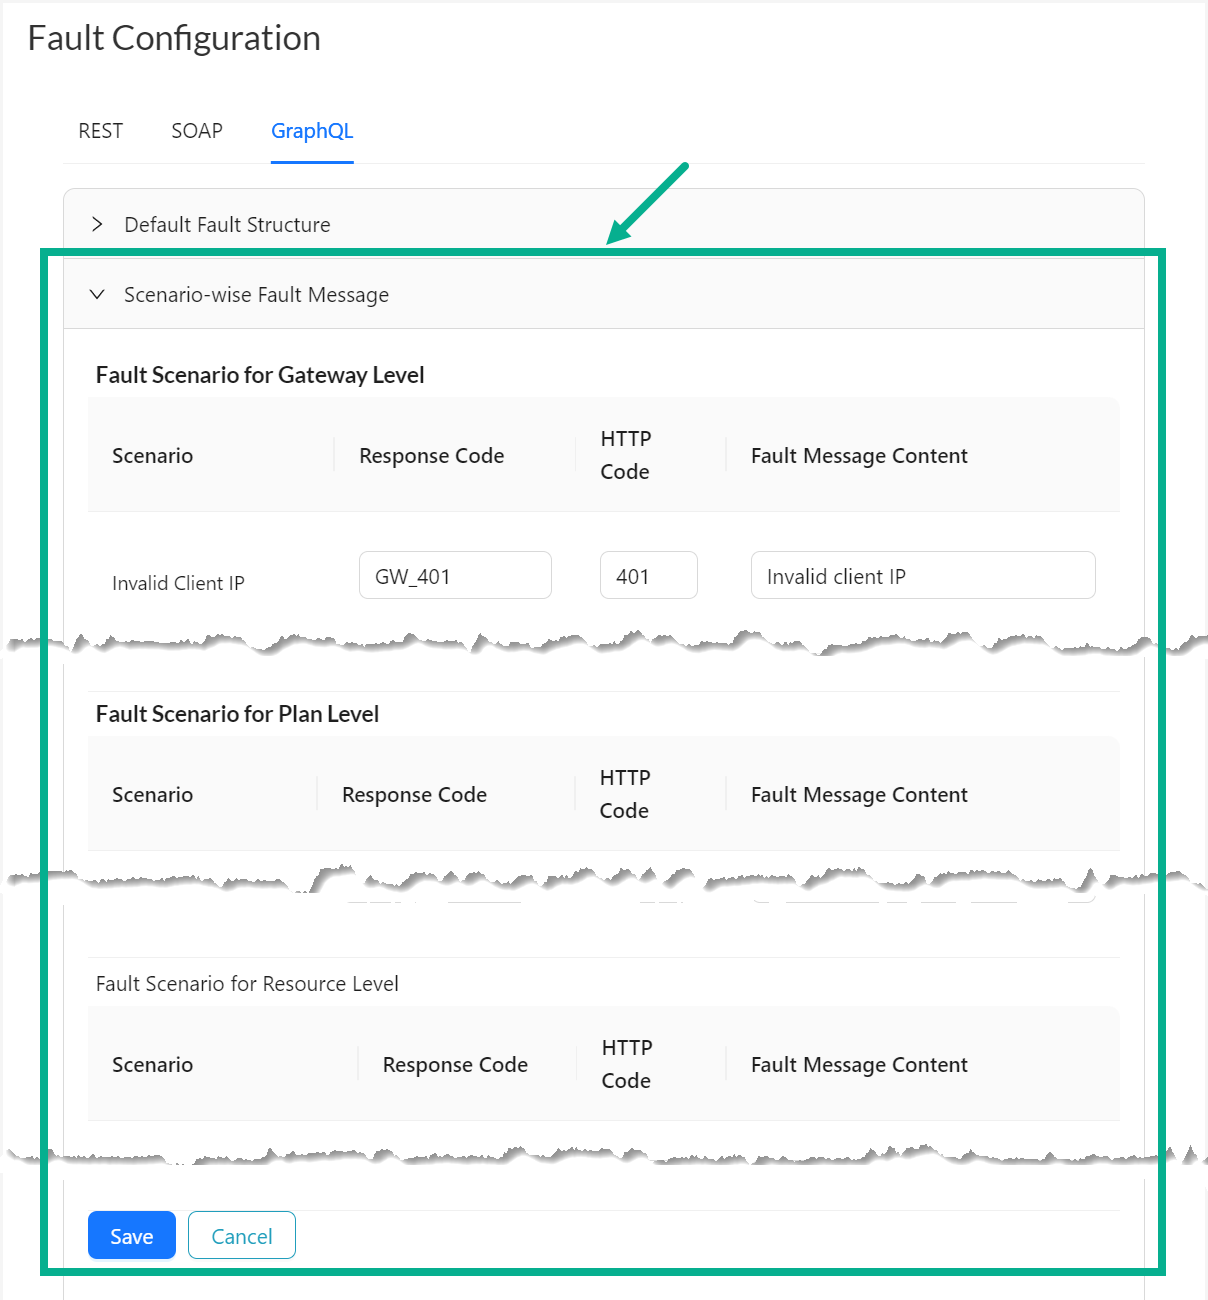The width and height of the screenshot is (1208, 1300).
Task: Expand the Default Fault Structure chevron arrow
Action: pos(97,224)
